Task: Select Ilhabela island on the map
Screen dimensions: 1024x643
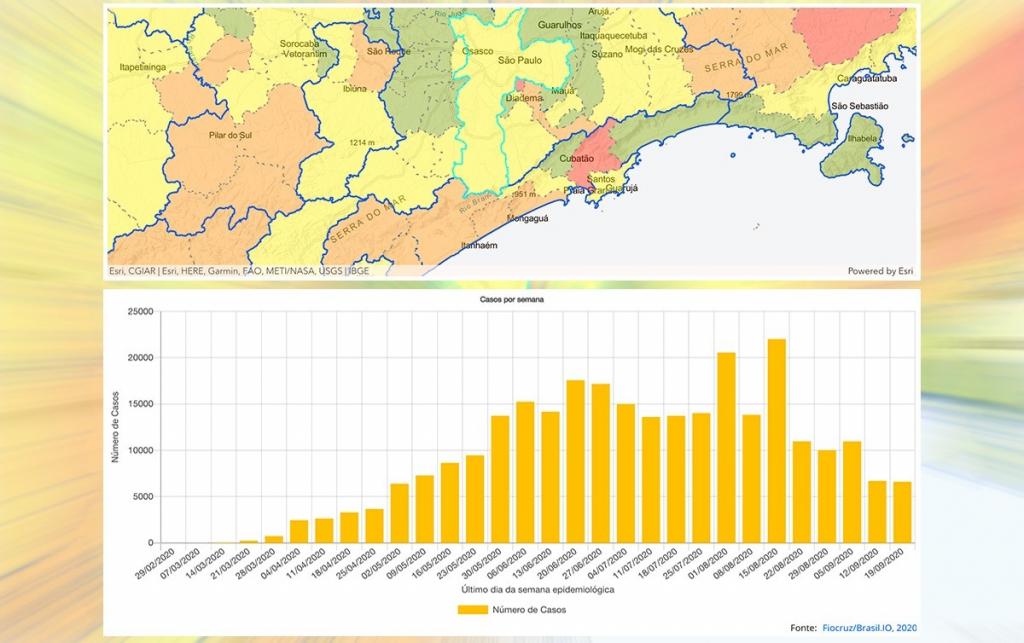Action: (x=865, y=139)
